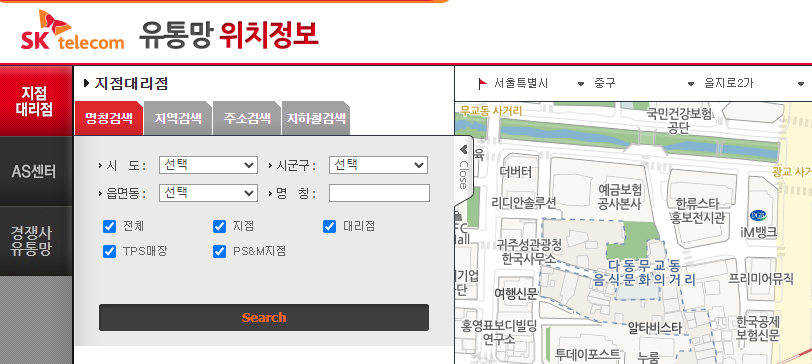
Task: Switch to the 지역검색 tab
Action: point(178,118)
